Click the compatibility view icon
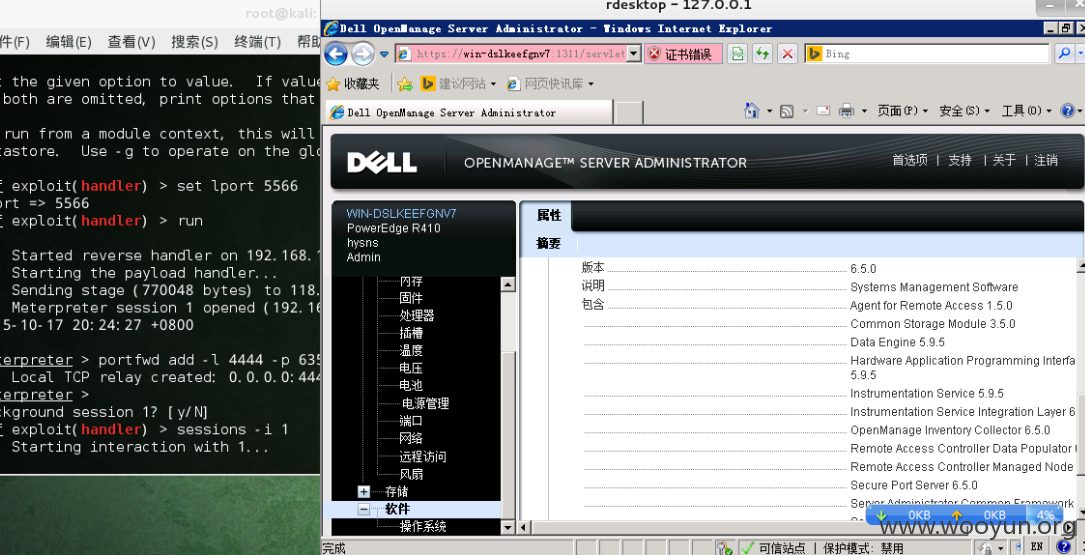The height and width of the screenshot is (555, 1085). coord(738,54)
